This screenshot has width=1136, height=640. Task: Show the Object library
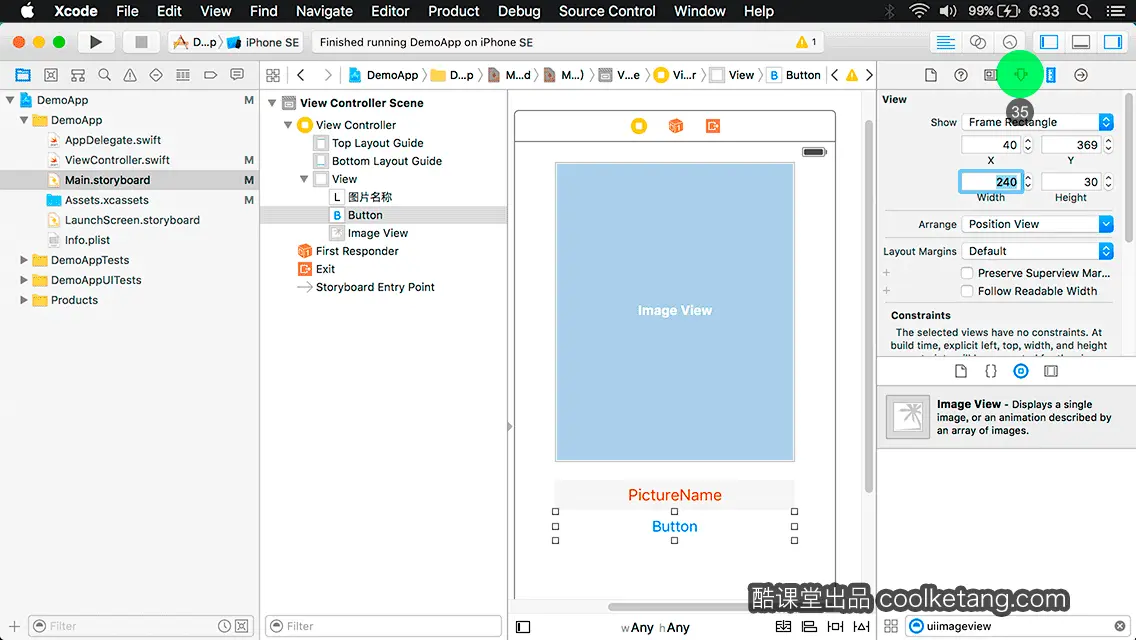tap(1021, 371)
